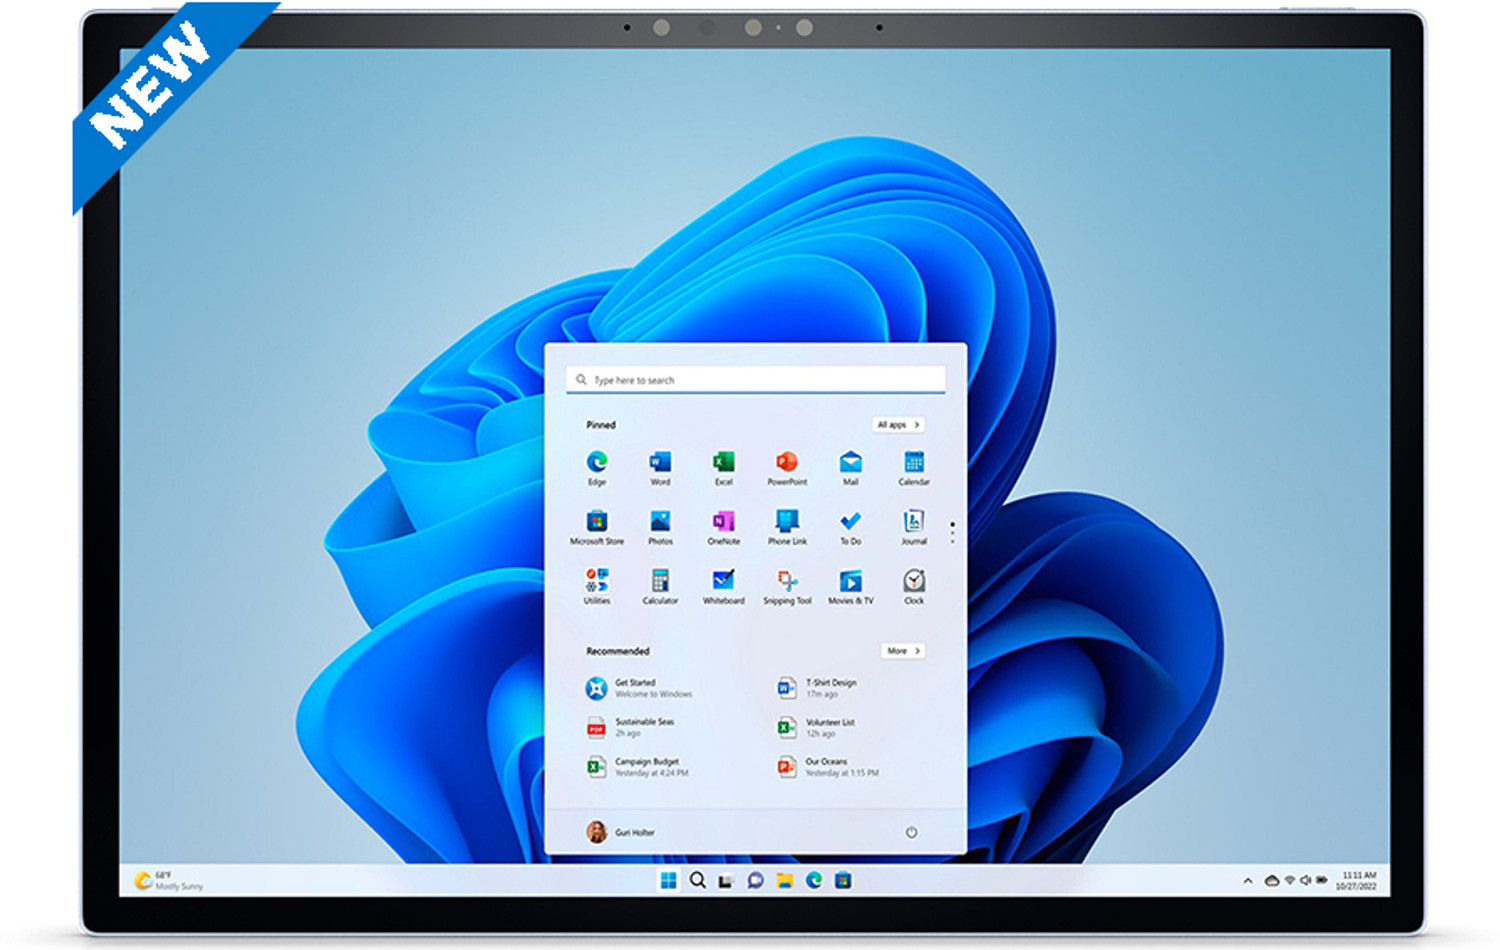Open the Snipping Tool app

(787, 583)
